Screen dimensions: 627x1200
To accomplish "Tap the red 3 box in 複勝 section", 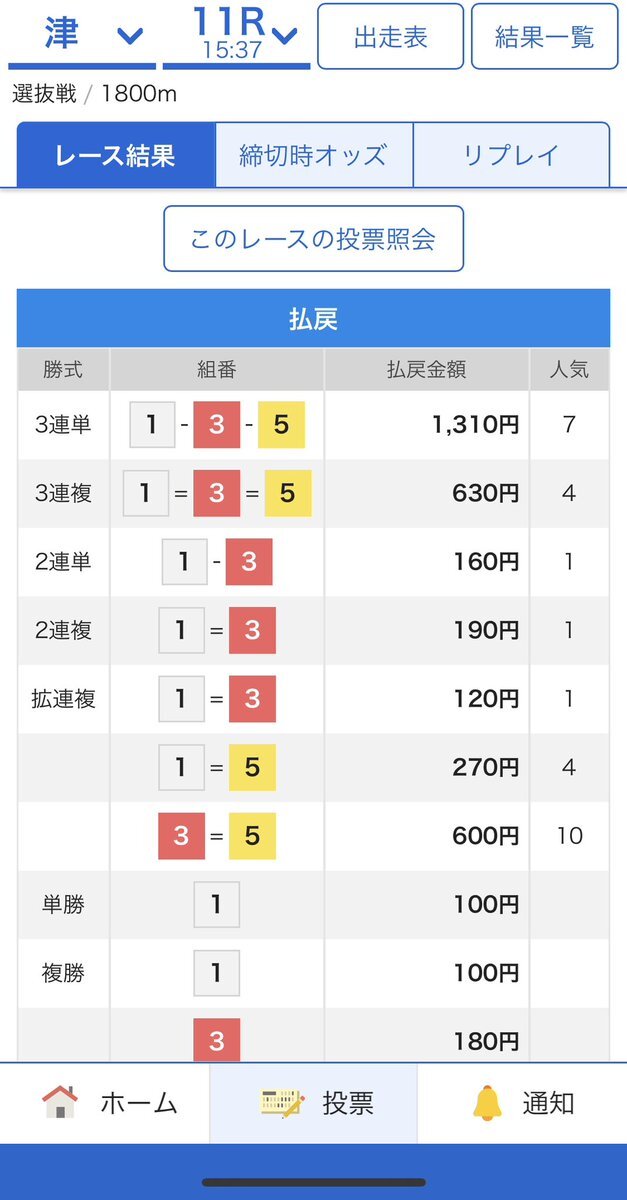I will point(216,1040).
